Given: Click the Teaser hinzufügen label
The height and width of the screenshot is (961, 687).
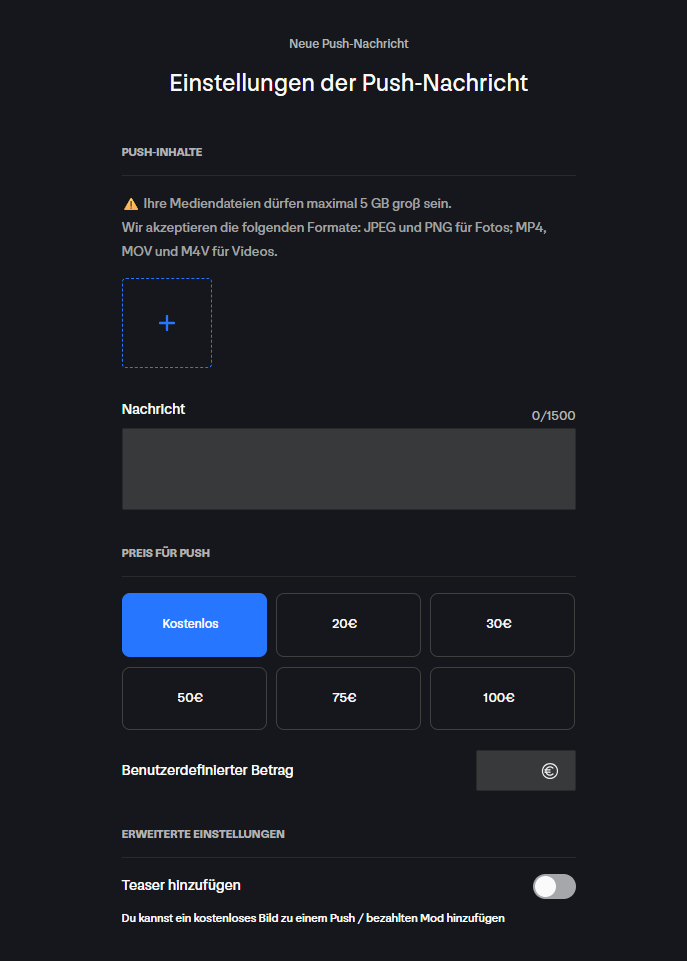Looking at the screenshot, I should 181,885.
